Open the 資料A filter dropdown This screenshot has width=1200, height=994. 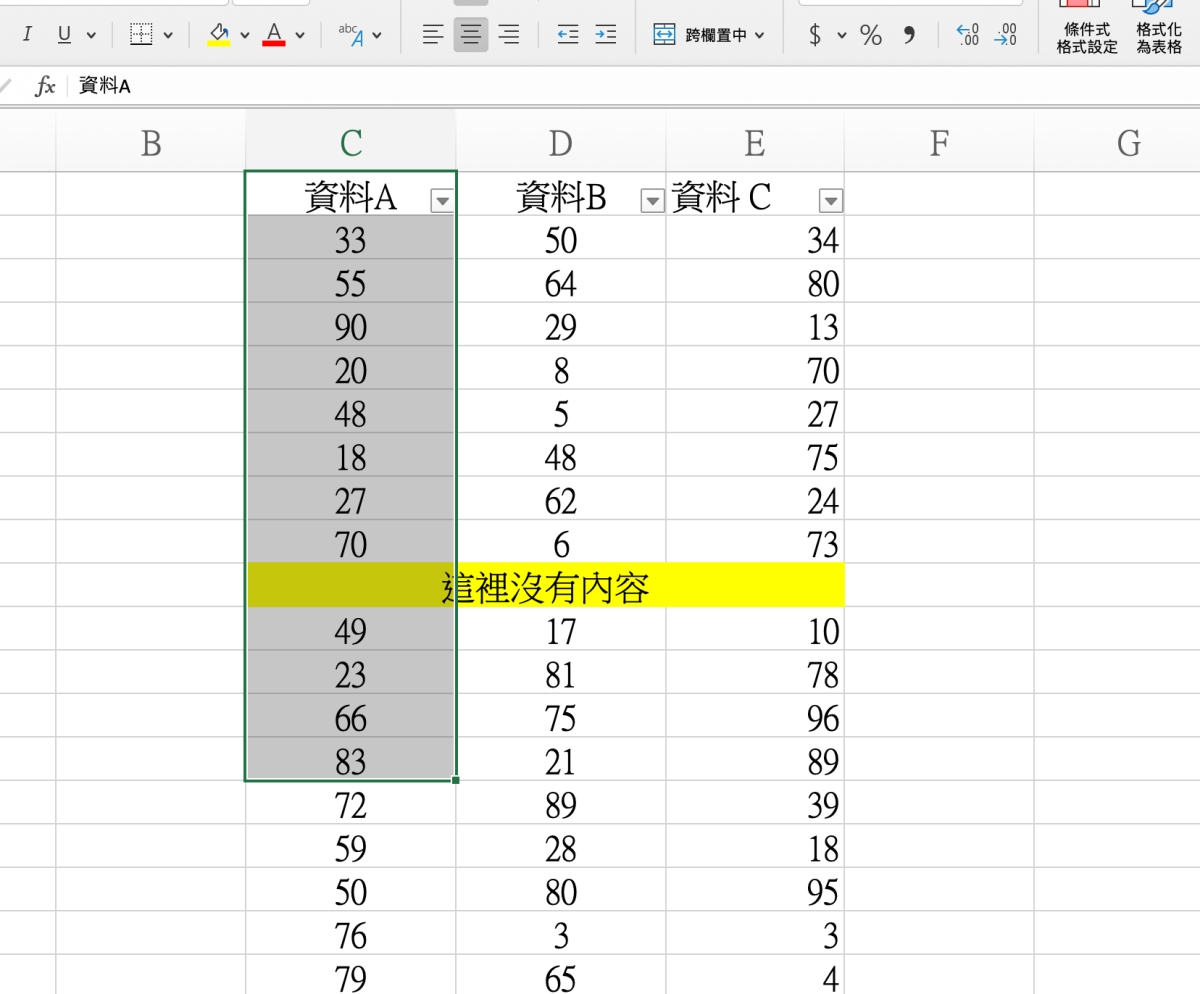tap(441, 201)
